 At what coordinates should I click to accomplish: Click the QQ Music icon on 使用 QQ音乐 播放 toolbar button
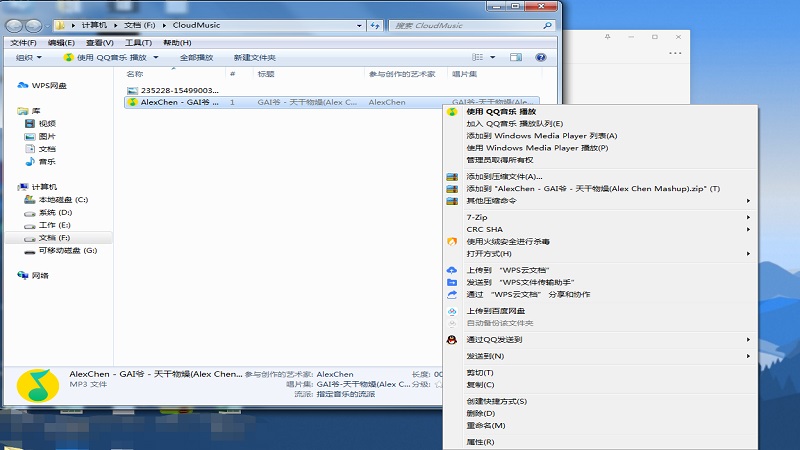[68, 57]
